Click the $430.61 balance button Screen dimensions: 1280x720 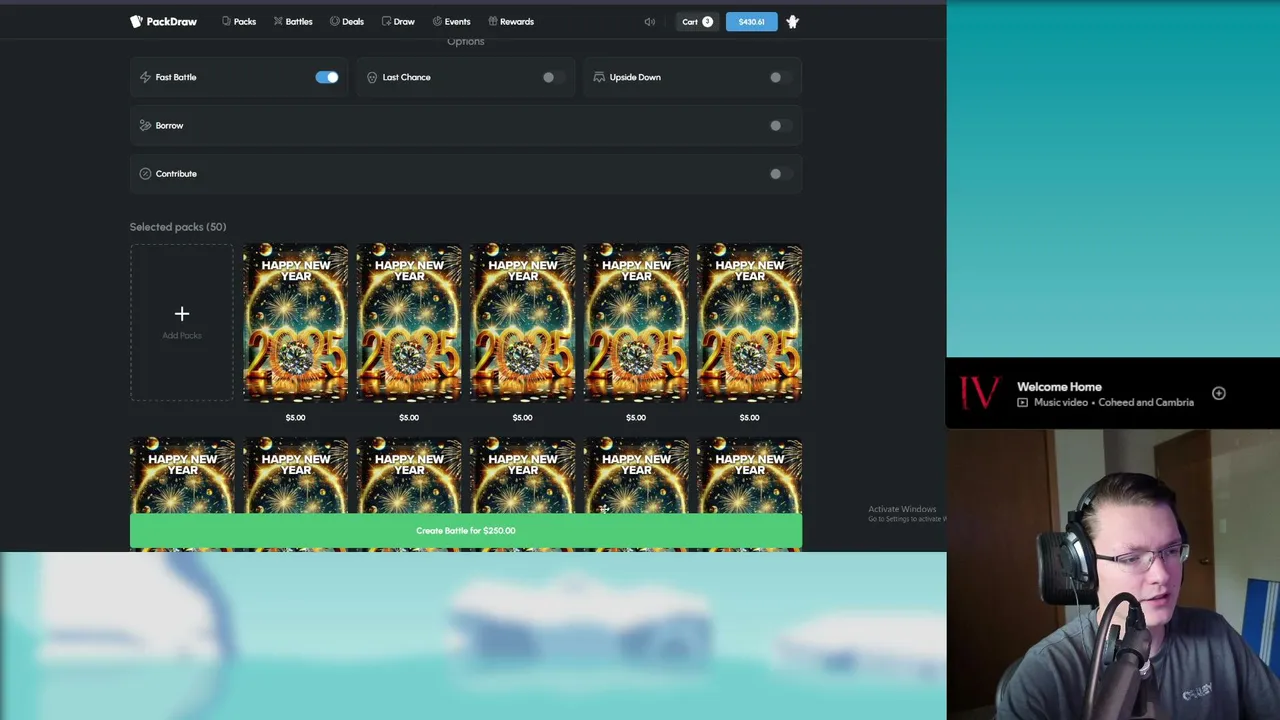point(751,21)
